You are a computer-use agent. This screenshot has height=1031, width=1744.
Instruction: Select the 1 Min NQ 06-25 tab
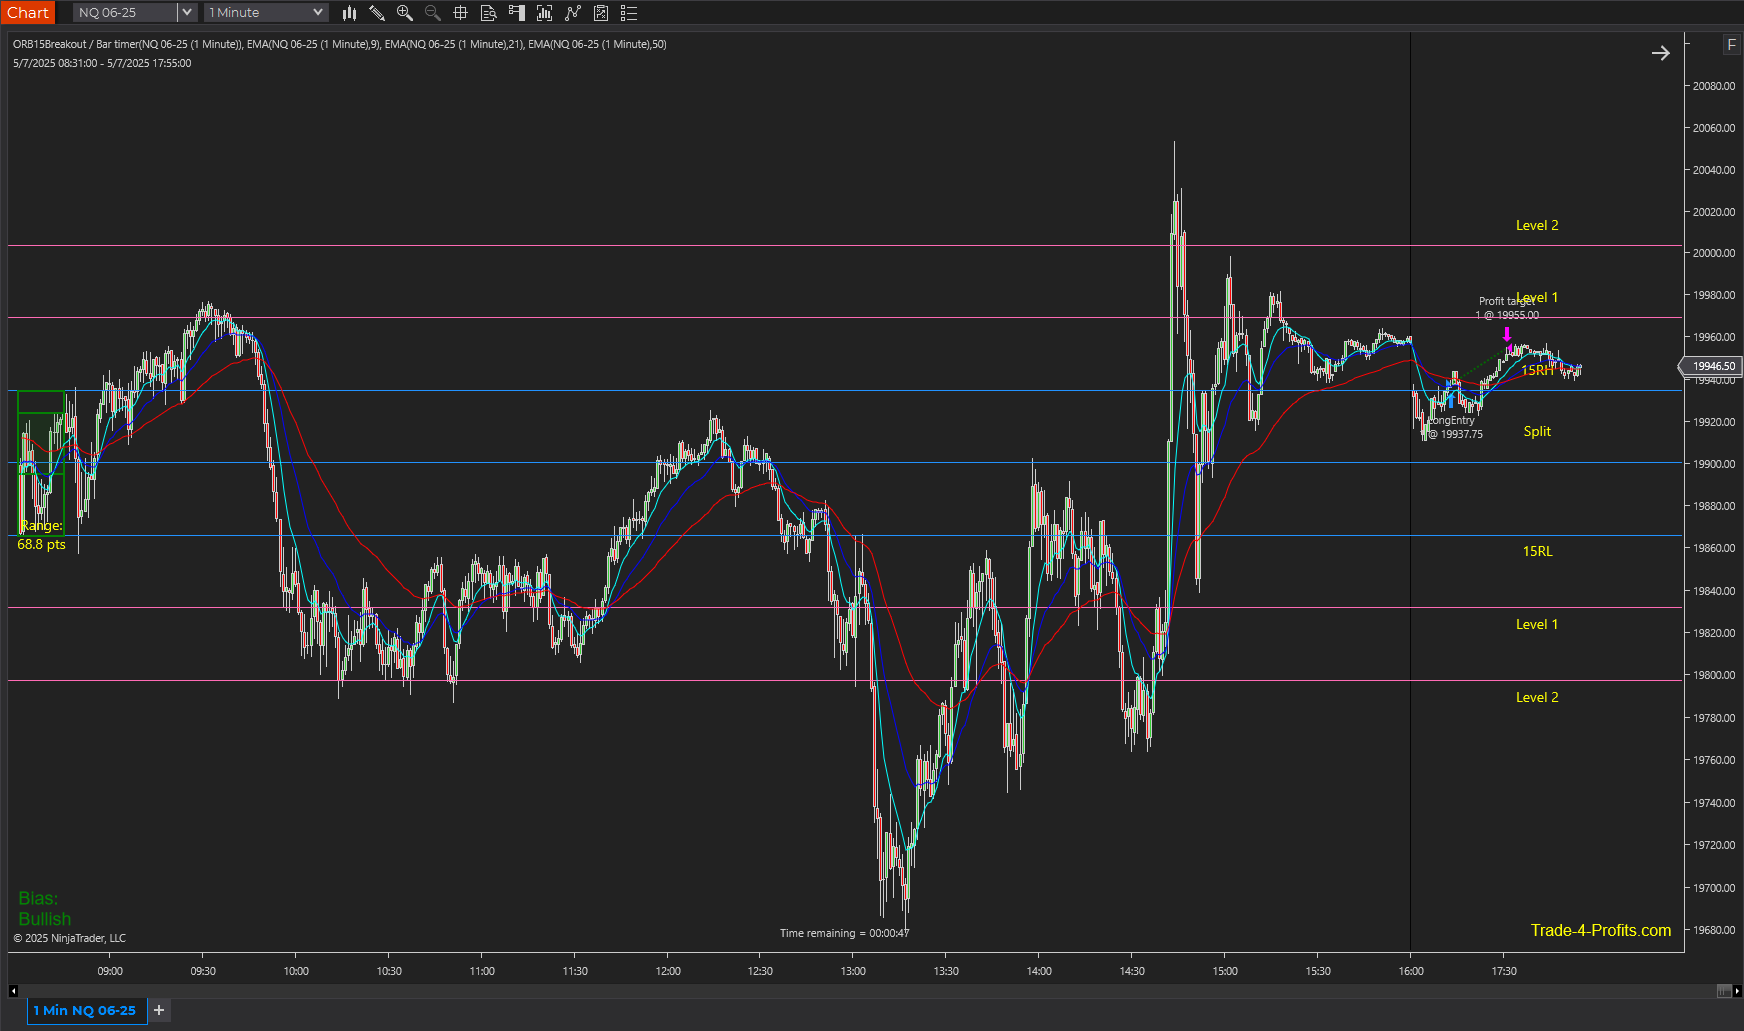pos(85,1011)
